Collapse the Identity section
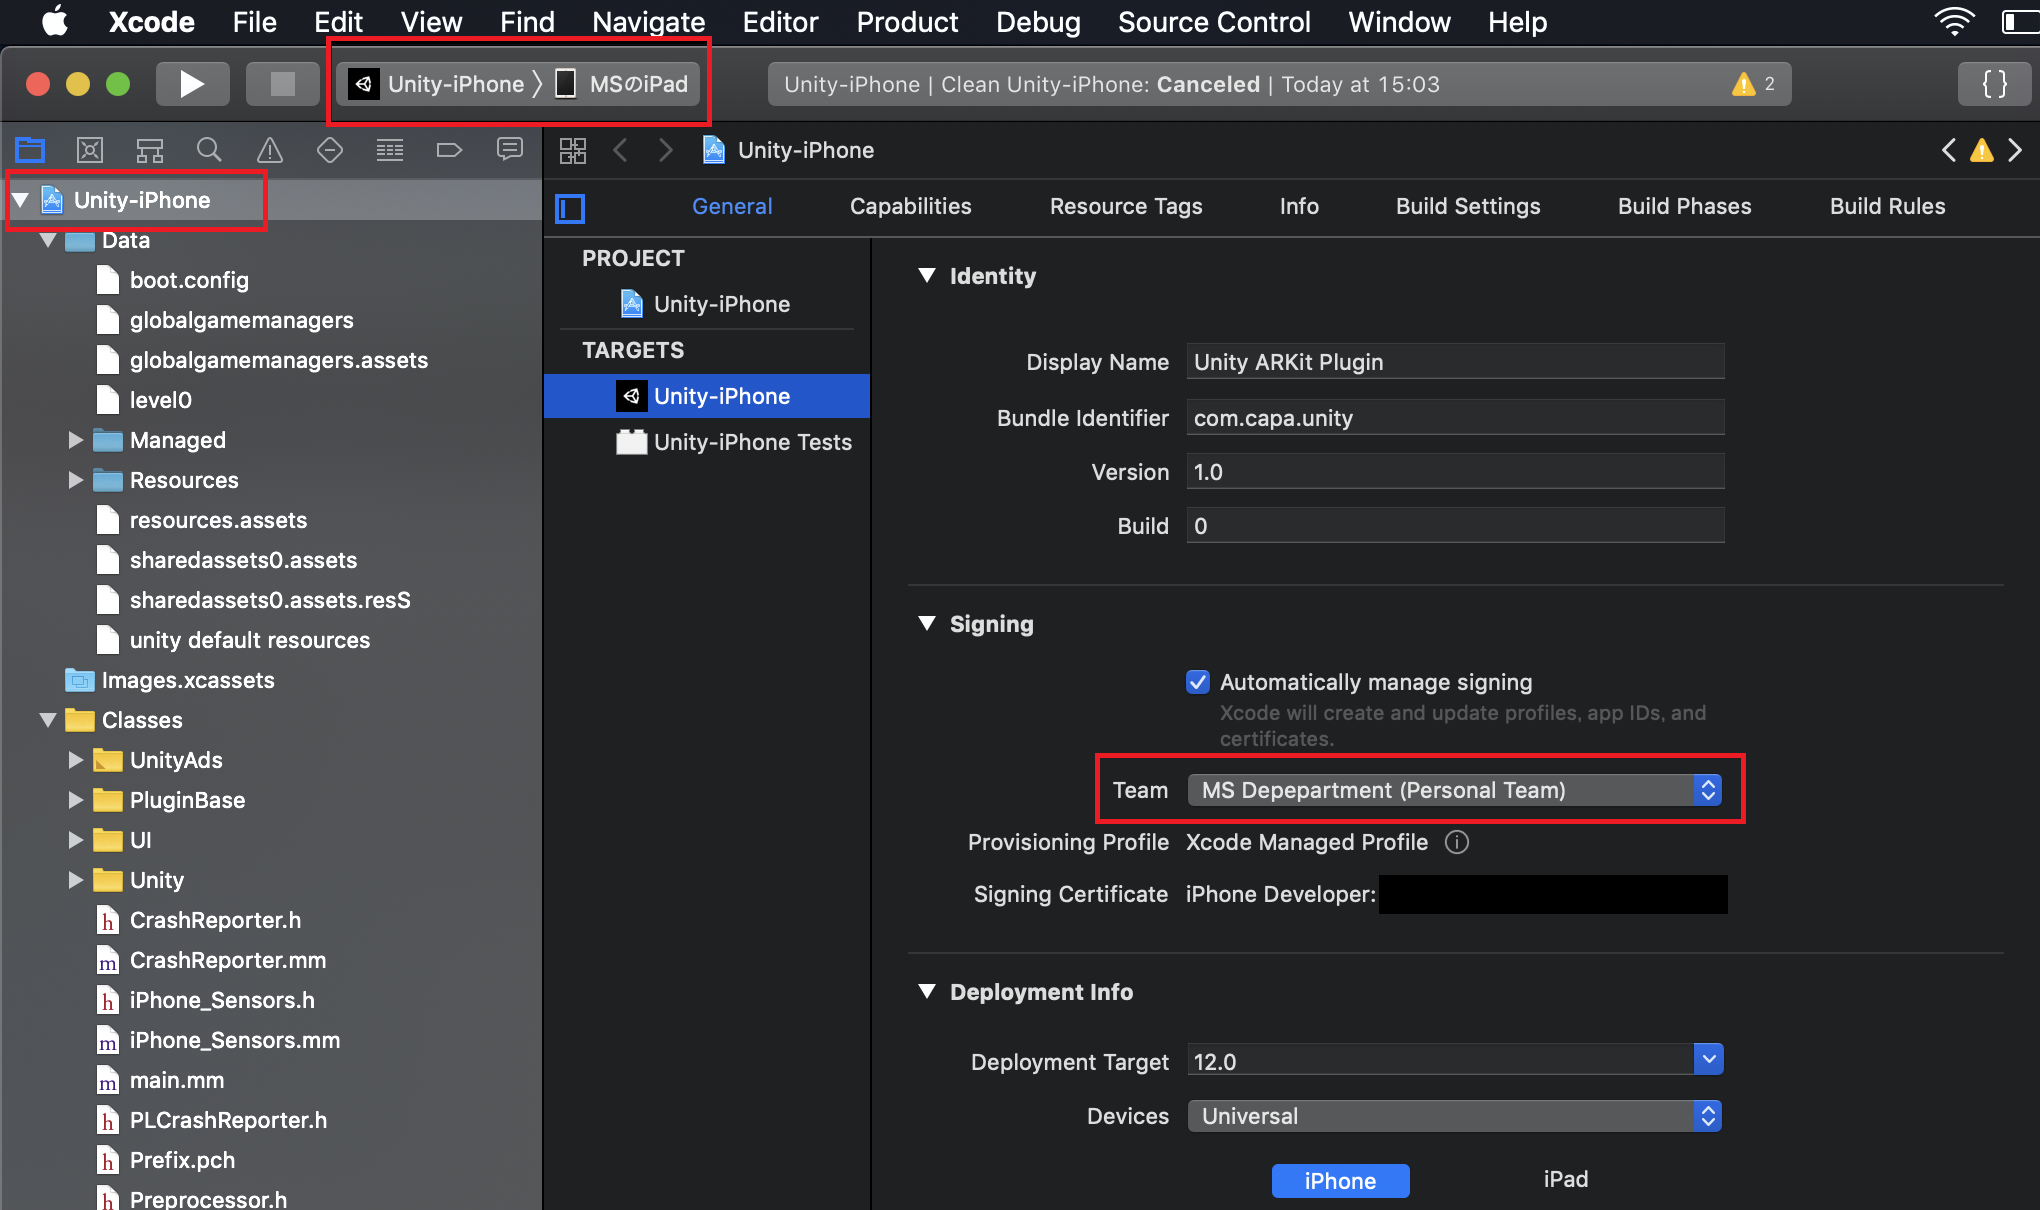Viewport: 2040px width, 1210px height. click(x=927, y=276)
